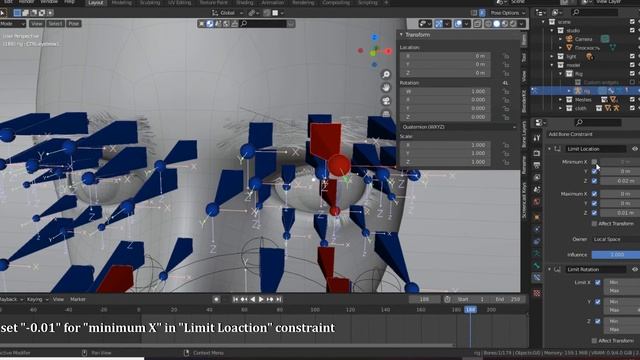Add a new workspace with plus button

click(x=386, y=2)
